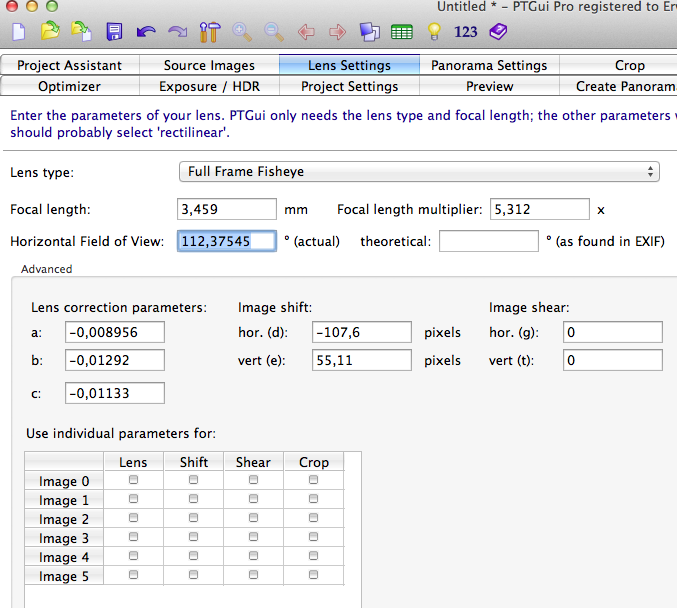The height and width of the screenshot is (608, 677).
Task: Click the theoretical field of view field
Action: pyautogui.click(x=489, y=241)
